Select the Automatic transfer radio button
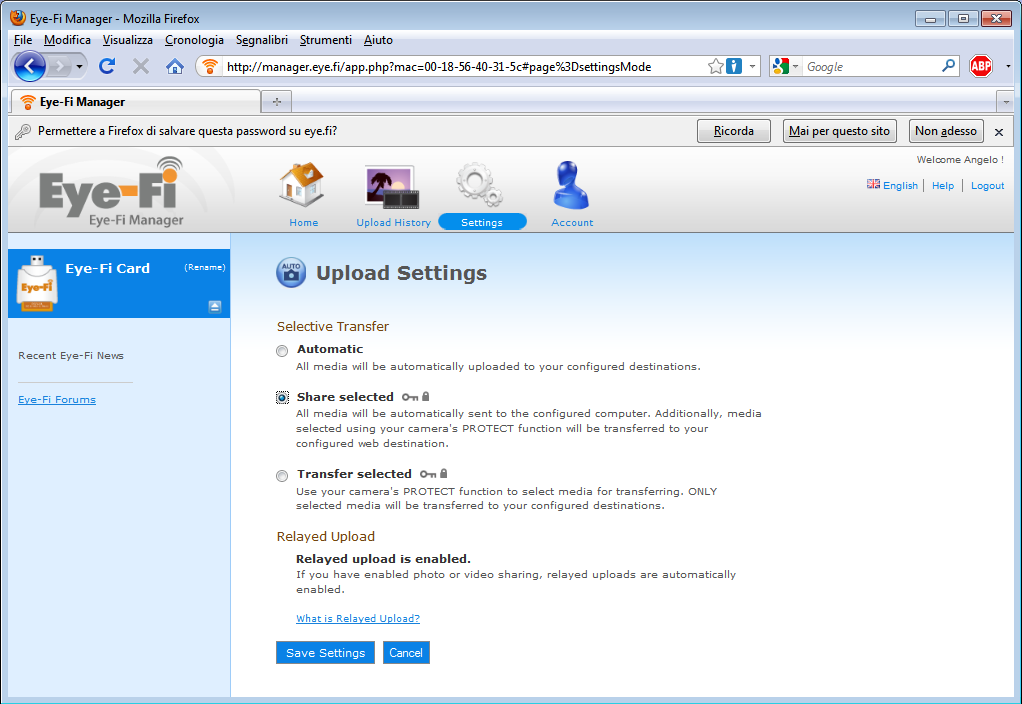The height and width of the screenshot is (704, 1022). pos(282,351)
